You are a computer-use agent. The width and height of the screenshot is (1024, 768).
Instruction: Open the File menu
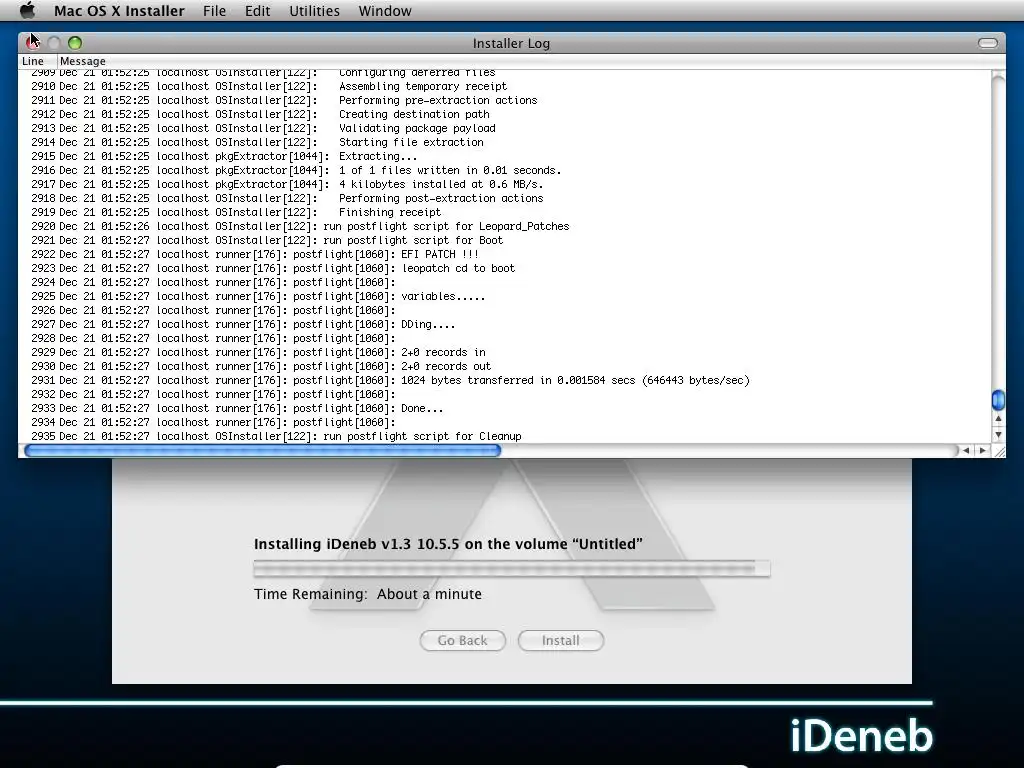coord(214,11)
